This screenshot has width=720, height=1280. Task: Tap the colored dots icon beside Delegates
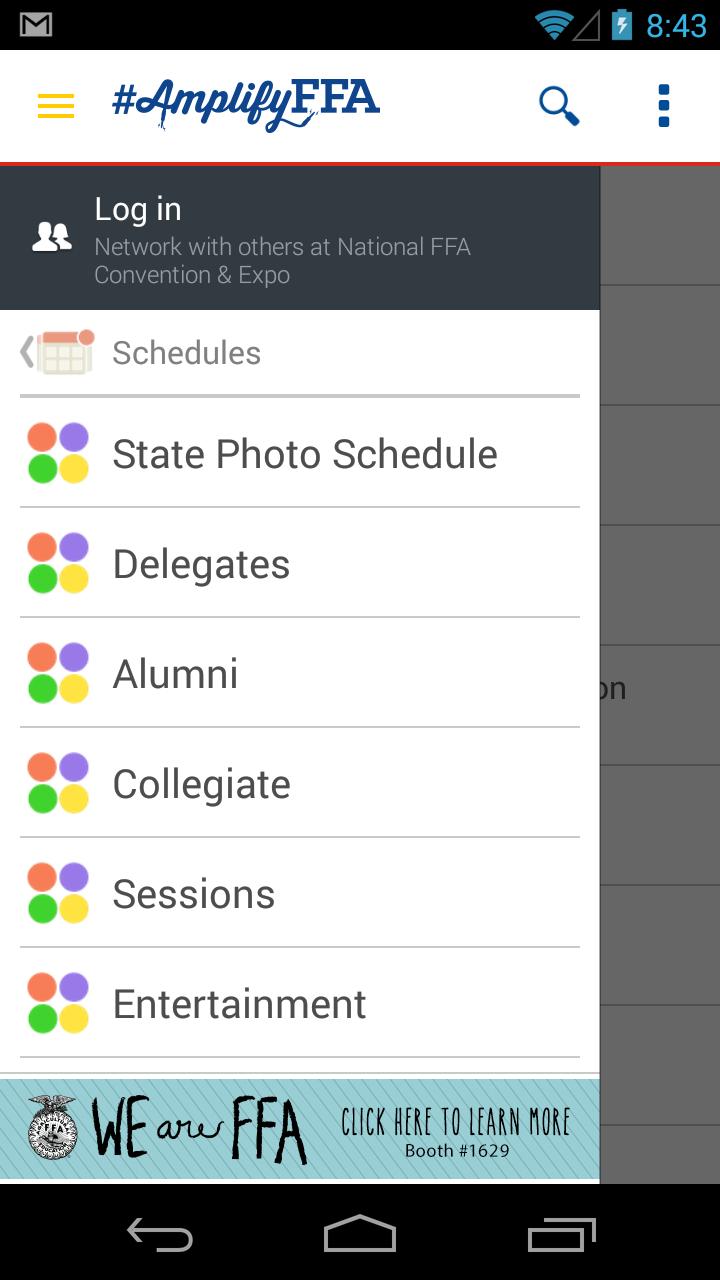point(58,563)
